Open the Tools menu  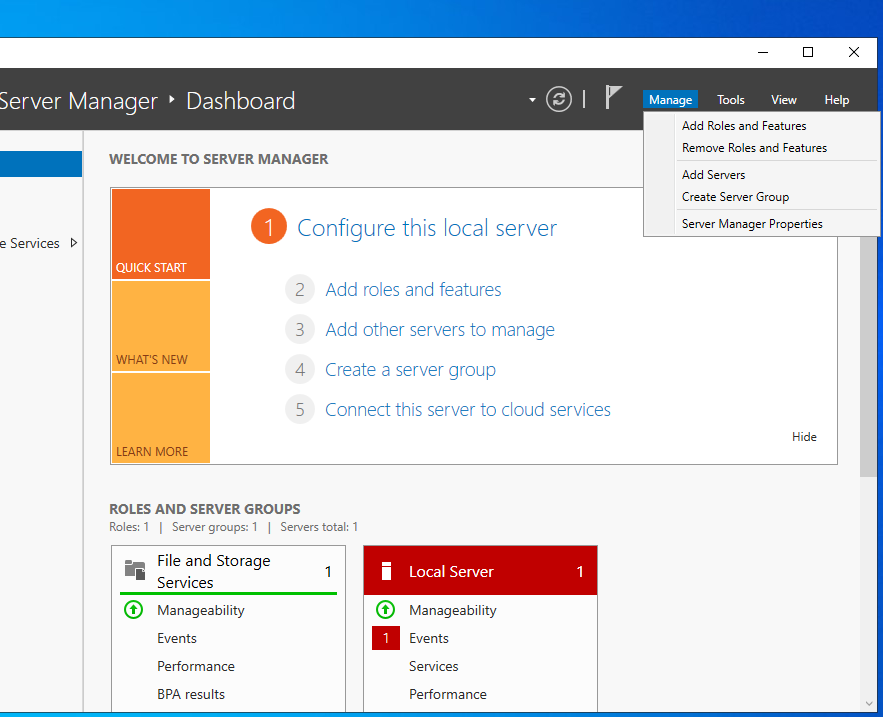[730, 100]
